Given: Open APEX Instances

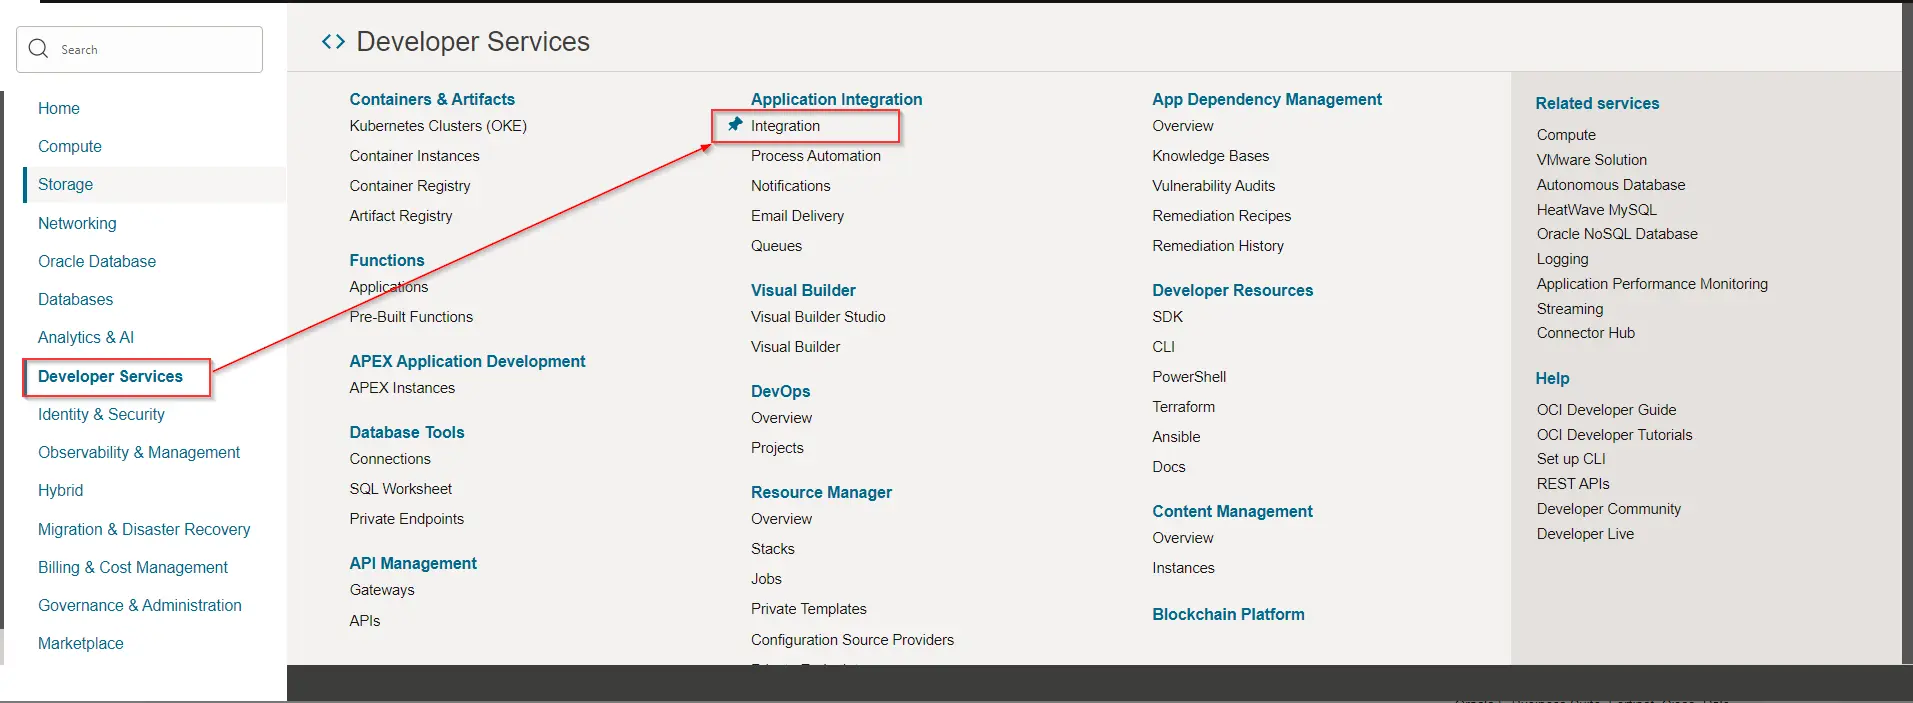Looking at the screenshot, I should 402,388.
